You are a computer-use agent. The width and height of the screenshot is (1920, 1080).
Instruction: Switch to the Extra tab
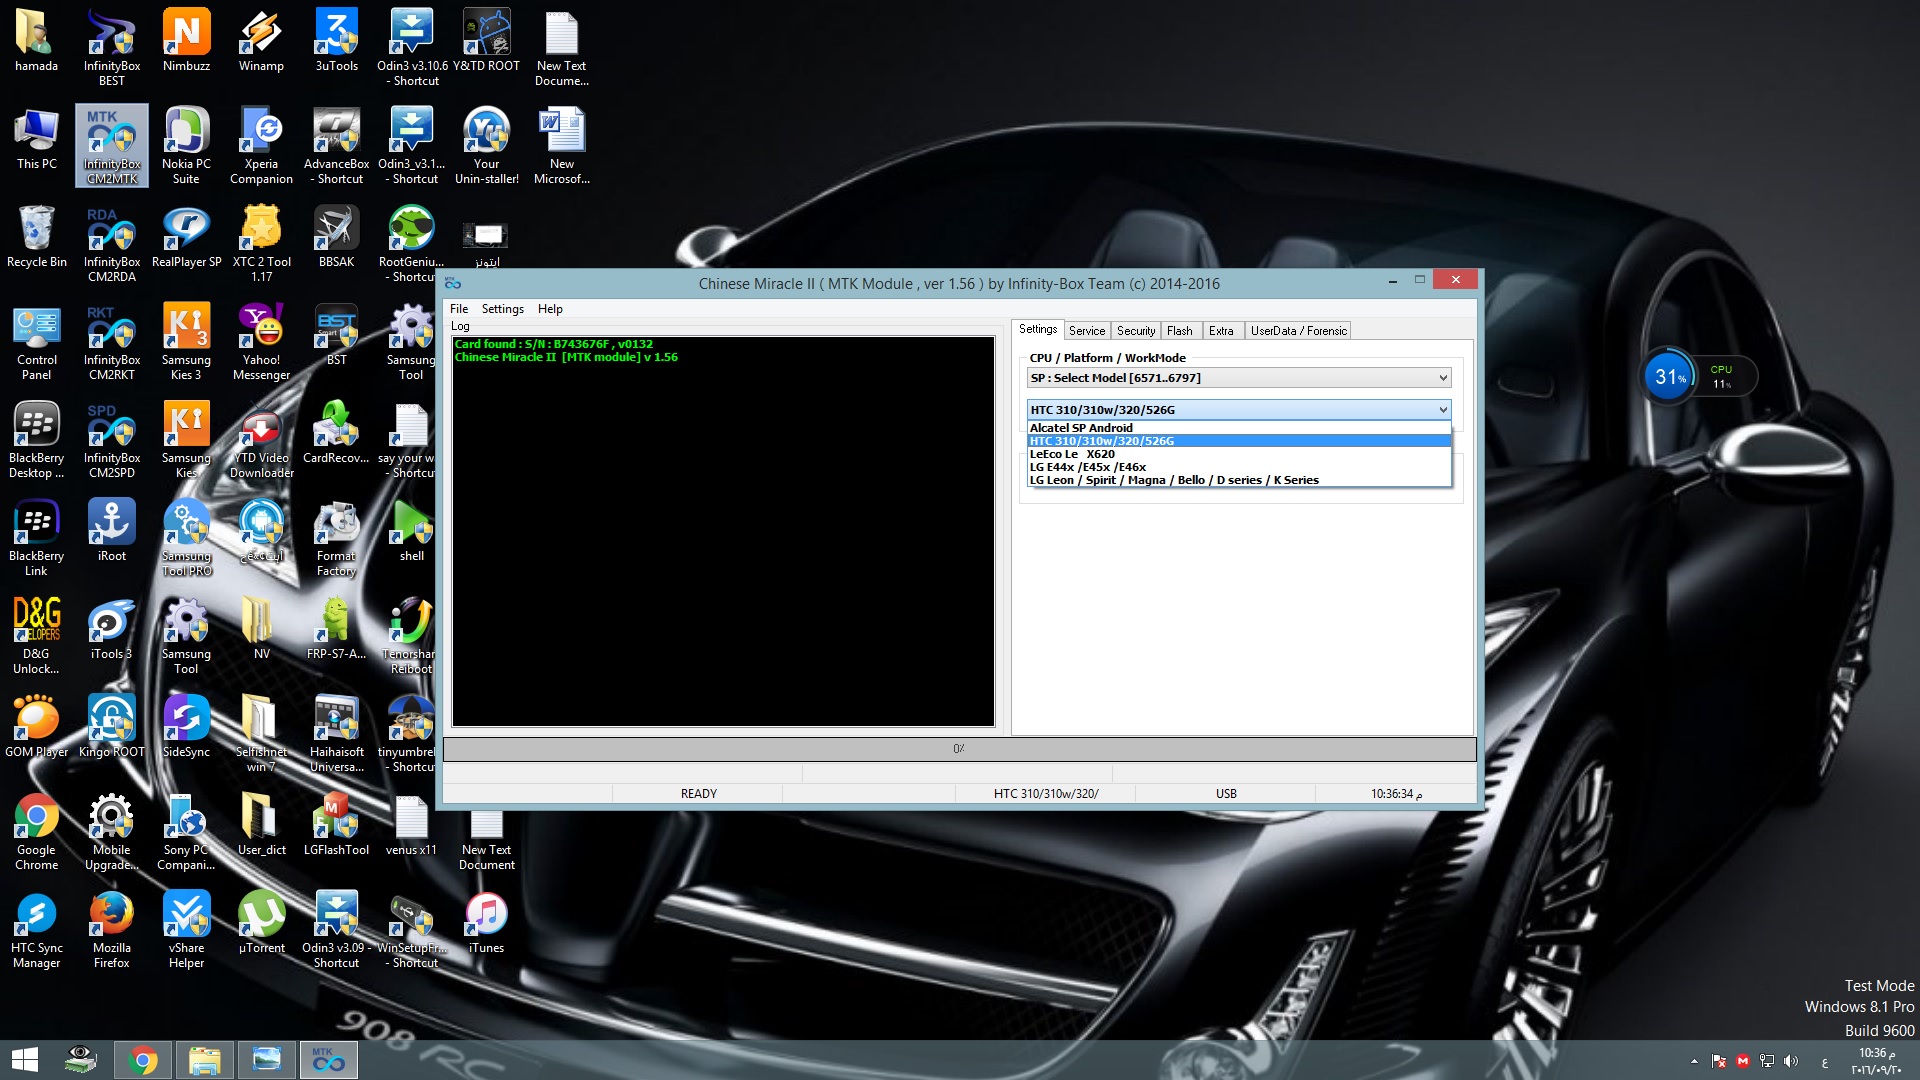click(1221, 331)
